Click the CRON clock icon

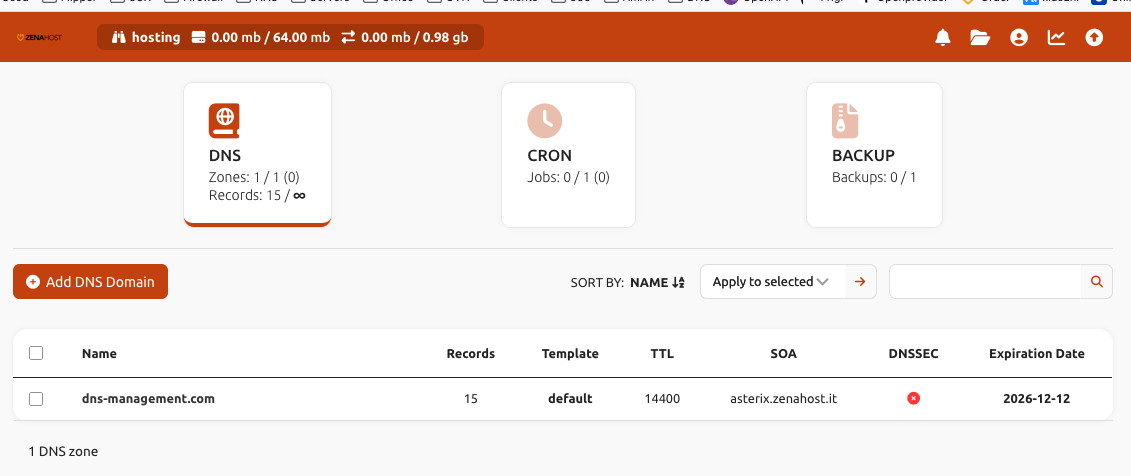tap(545, 120)
